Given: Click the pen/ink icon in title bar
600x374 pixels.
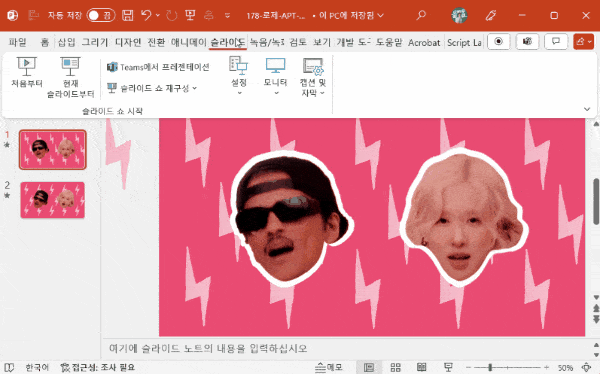Looking at the screenshot, I should pos(491,15).
